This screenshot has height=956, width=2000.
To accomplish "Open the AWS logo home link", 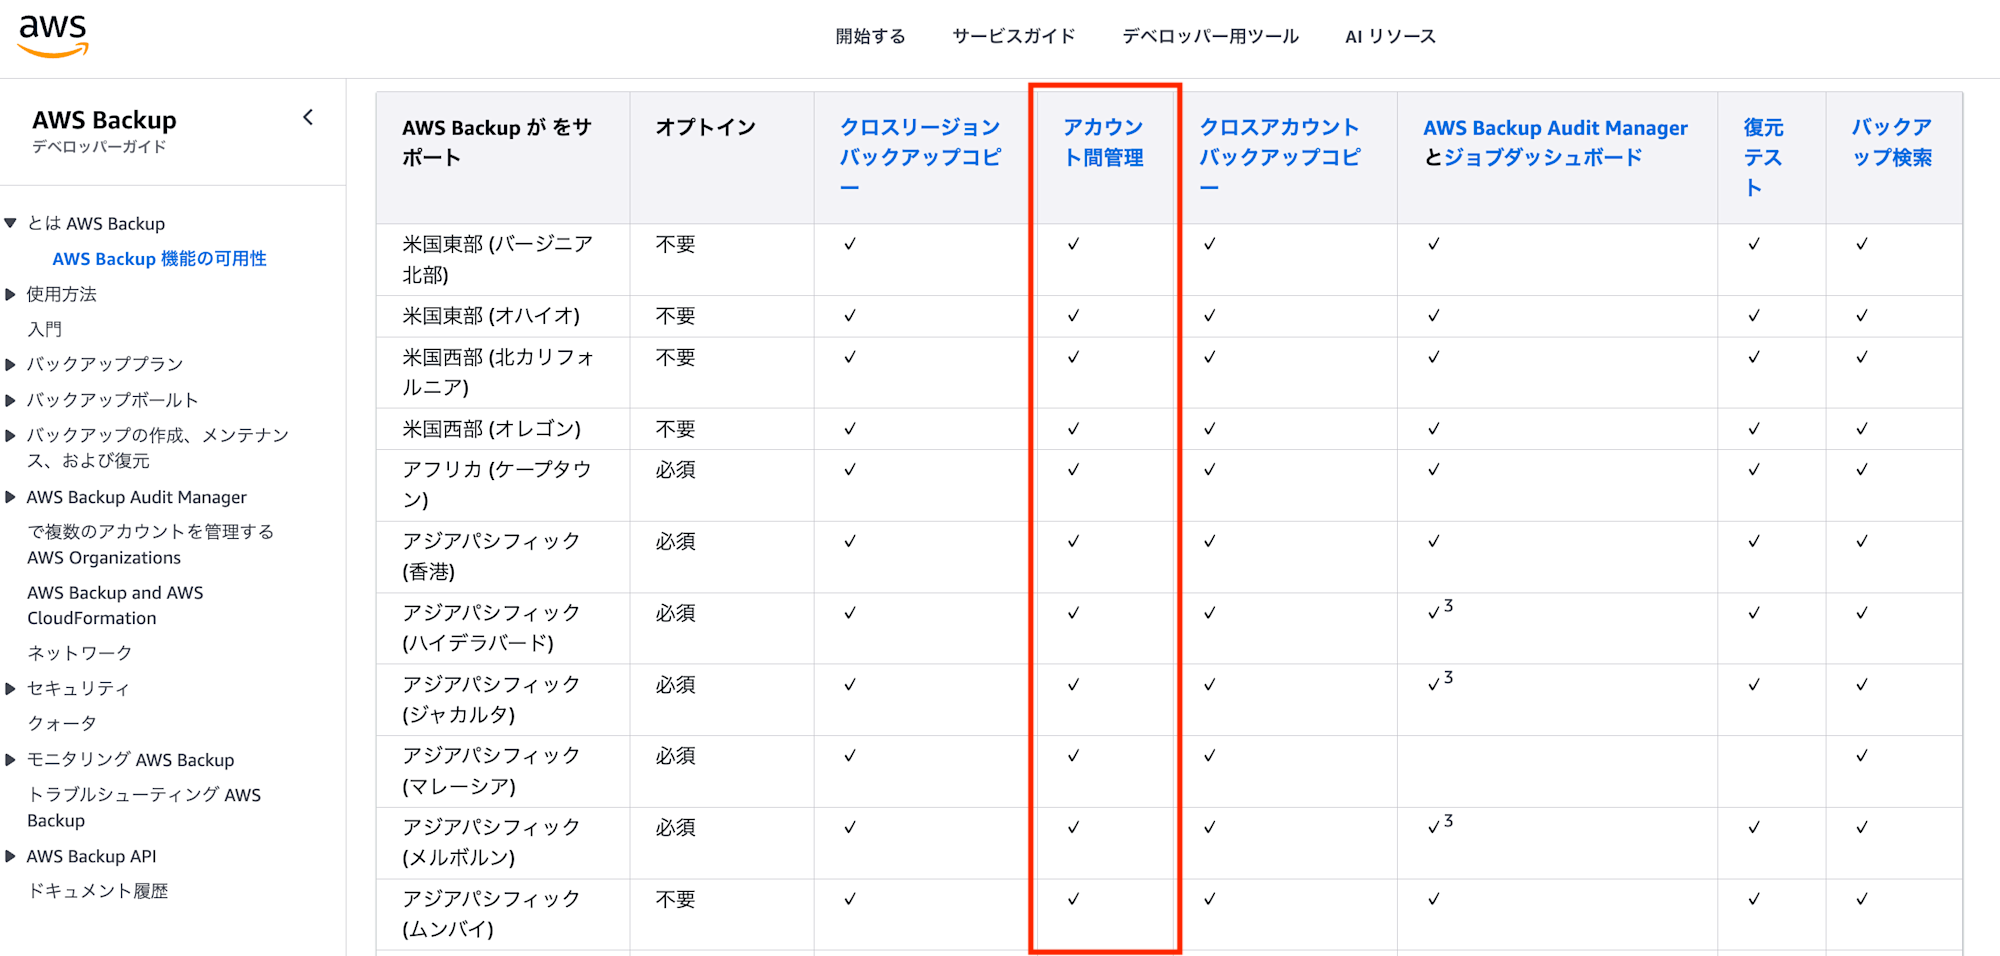I will point(53,37).
